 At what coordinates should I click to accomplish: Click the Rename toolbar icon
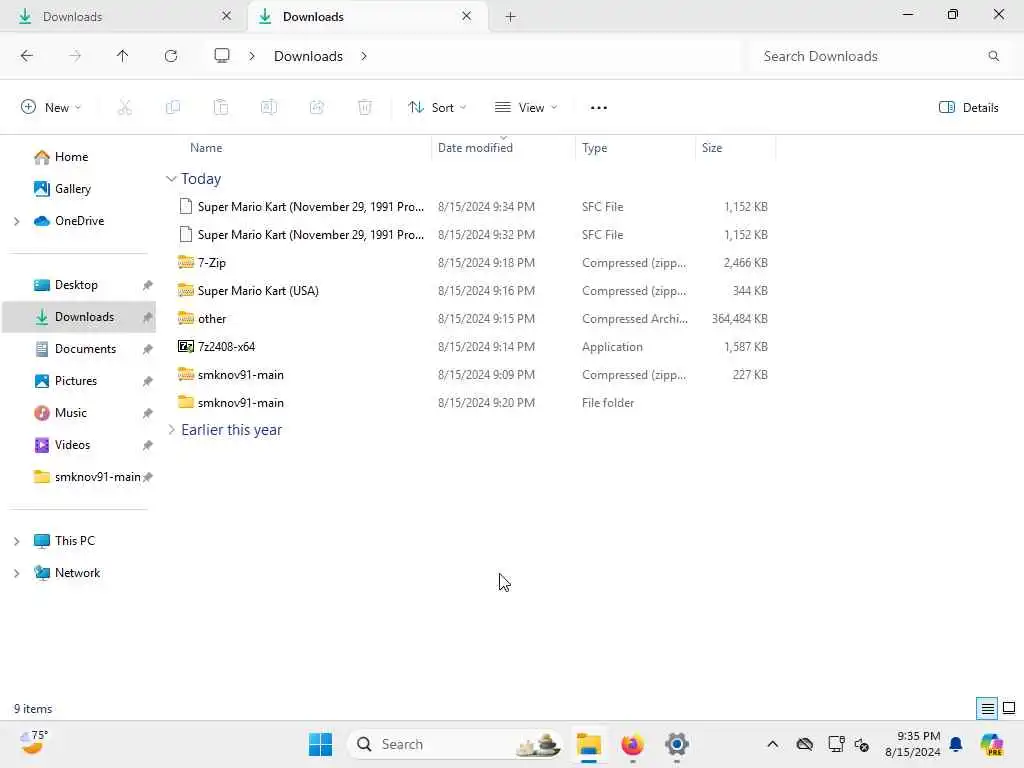(x=269, y=108)
